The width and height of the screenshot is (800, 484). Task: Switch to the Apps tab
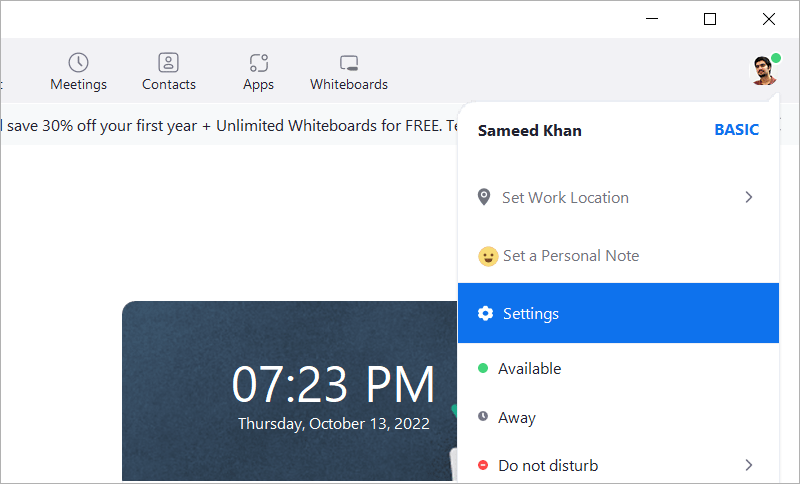(259, 71)
